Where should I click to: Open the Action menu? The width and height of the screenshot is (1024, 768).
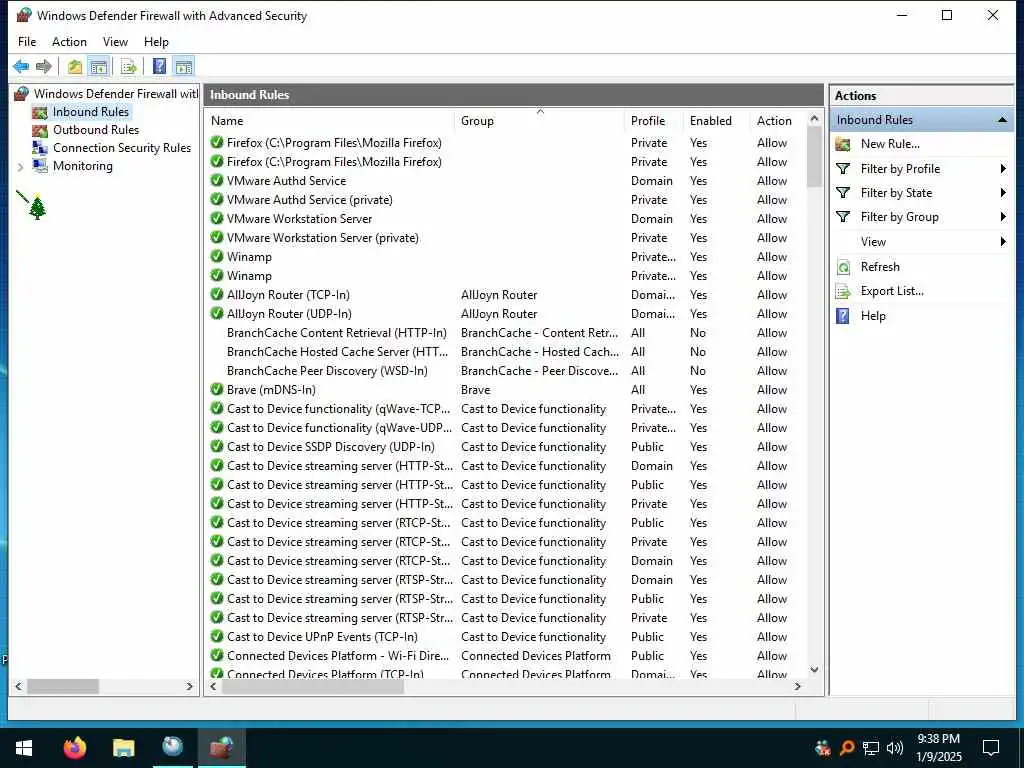pos(69,42)
